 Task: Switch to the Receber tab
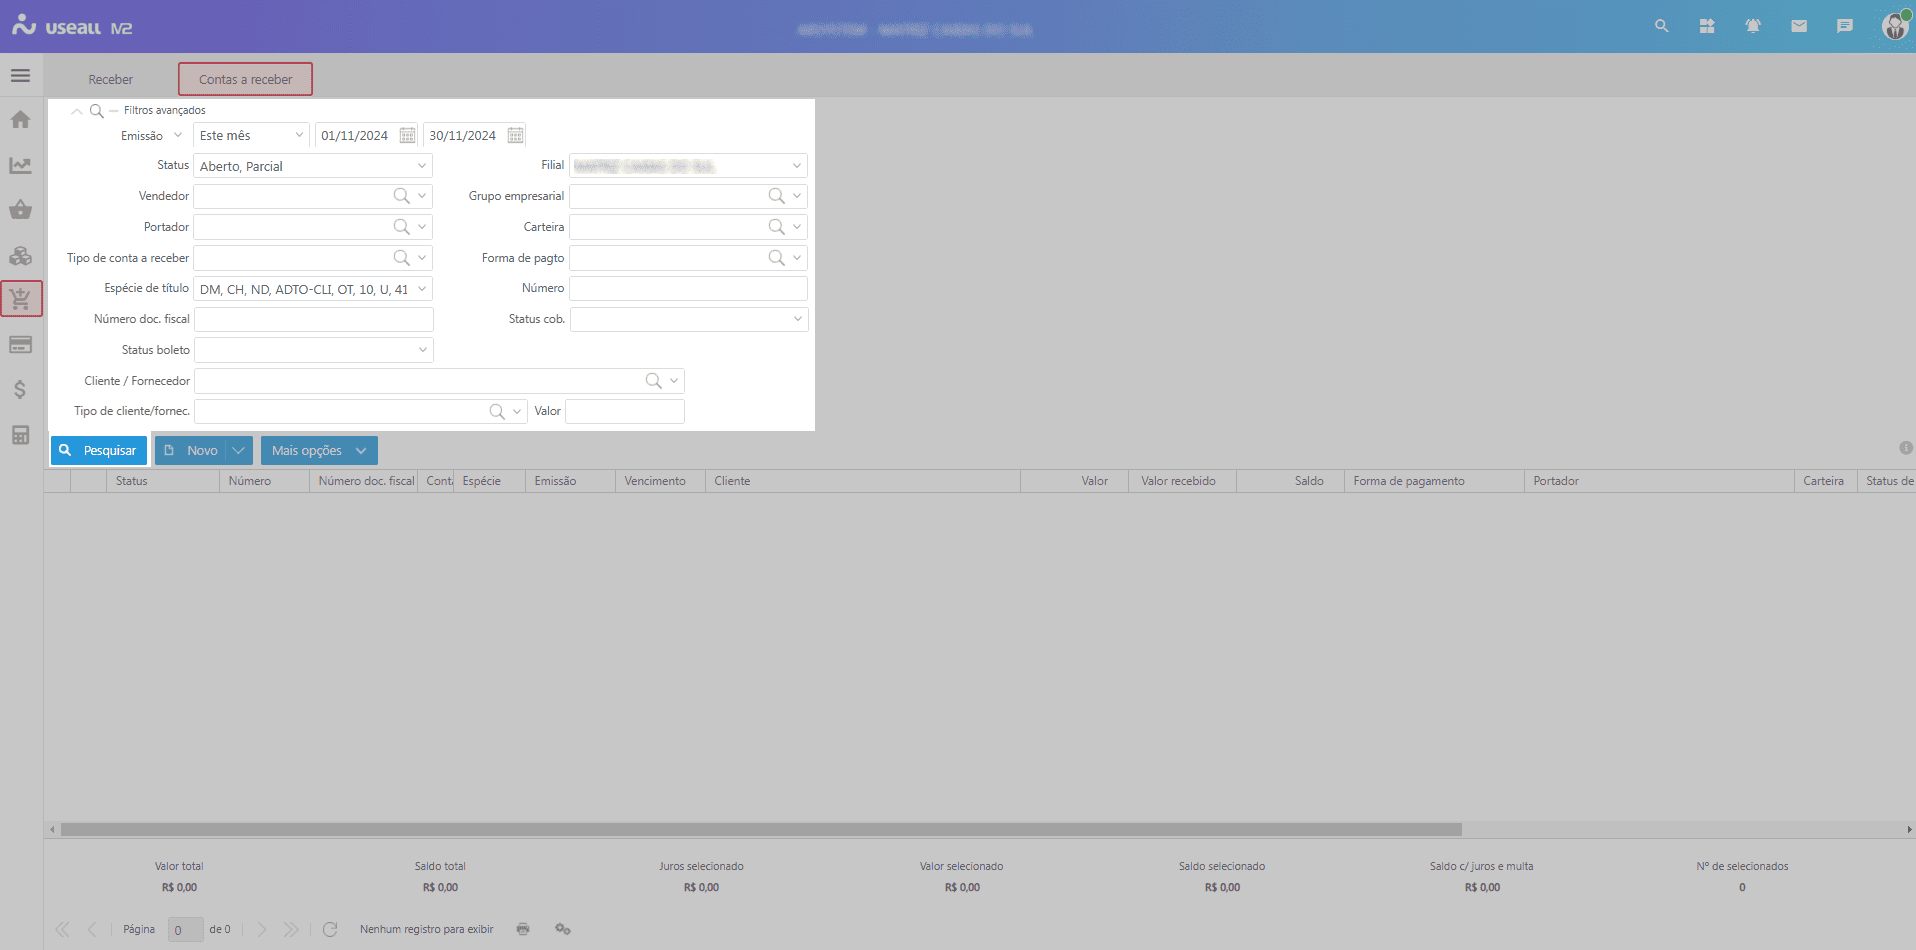(110, 80)
